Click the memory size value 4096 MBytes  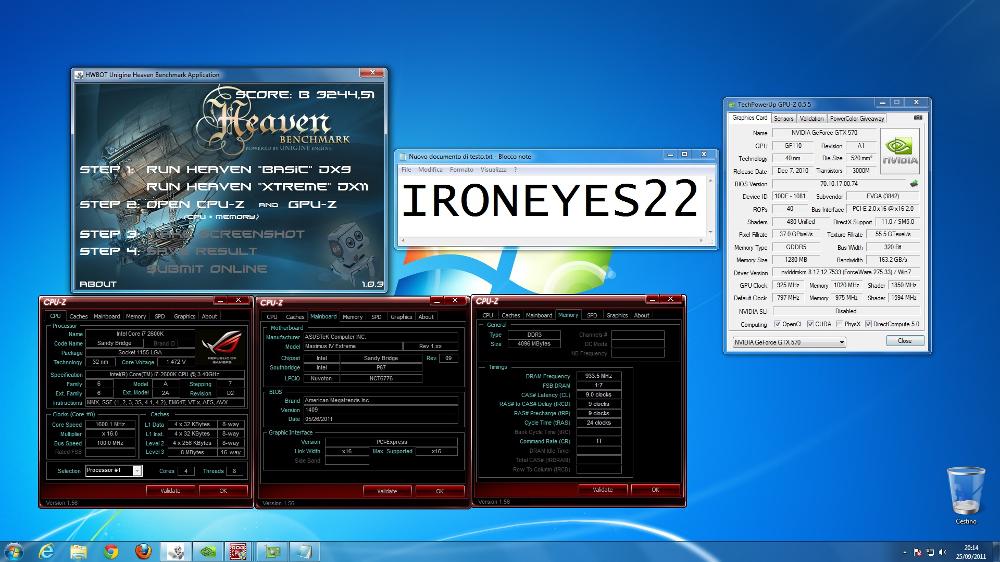[533, 344]
